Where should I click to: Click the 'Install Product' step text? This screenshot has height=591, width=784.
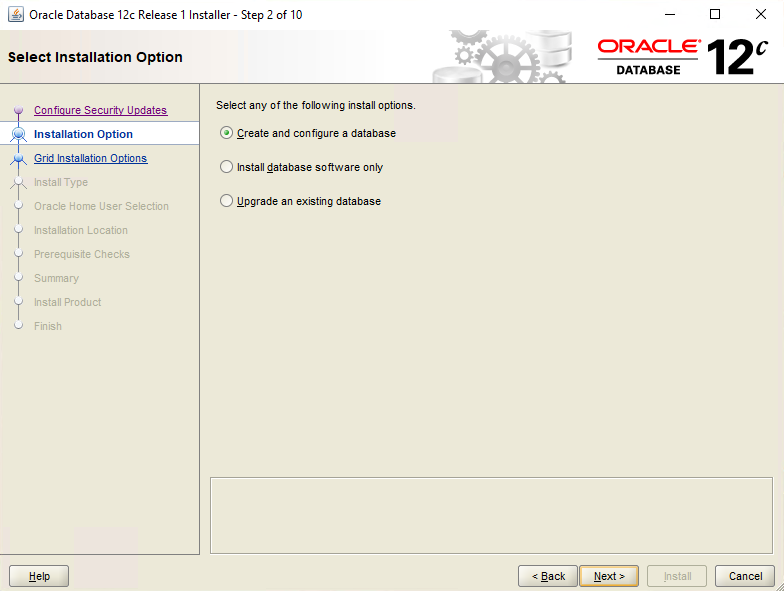point(68,302)
